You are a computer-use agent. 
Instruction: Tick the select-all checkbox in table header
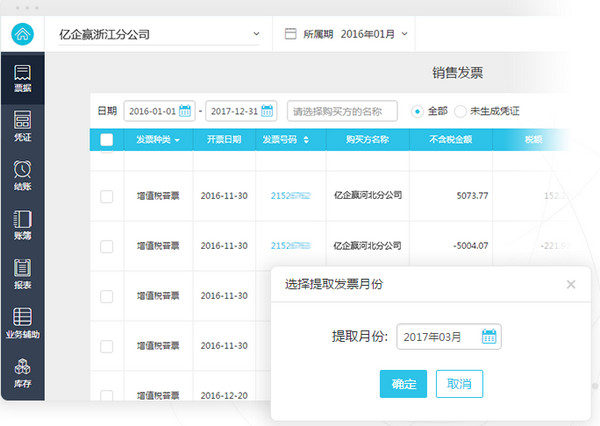tap(106, 140)
